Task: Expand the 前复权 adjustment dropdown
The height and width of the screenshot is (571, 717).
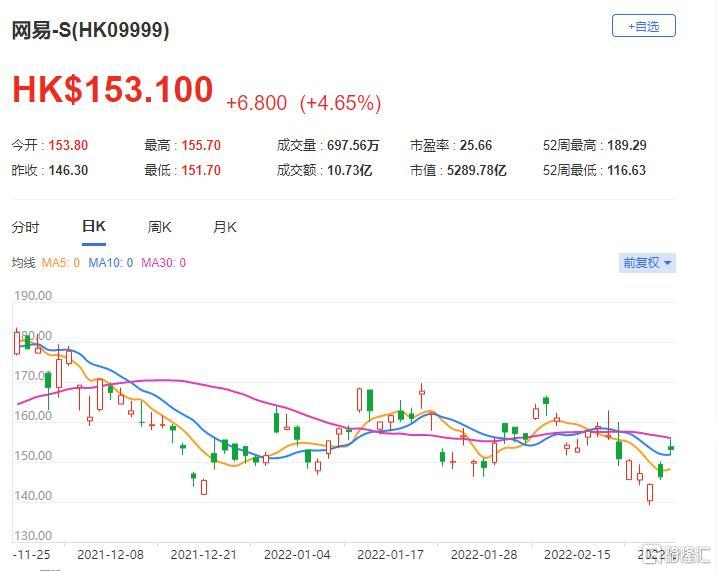Action: [x=647, y=263]
